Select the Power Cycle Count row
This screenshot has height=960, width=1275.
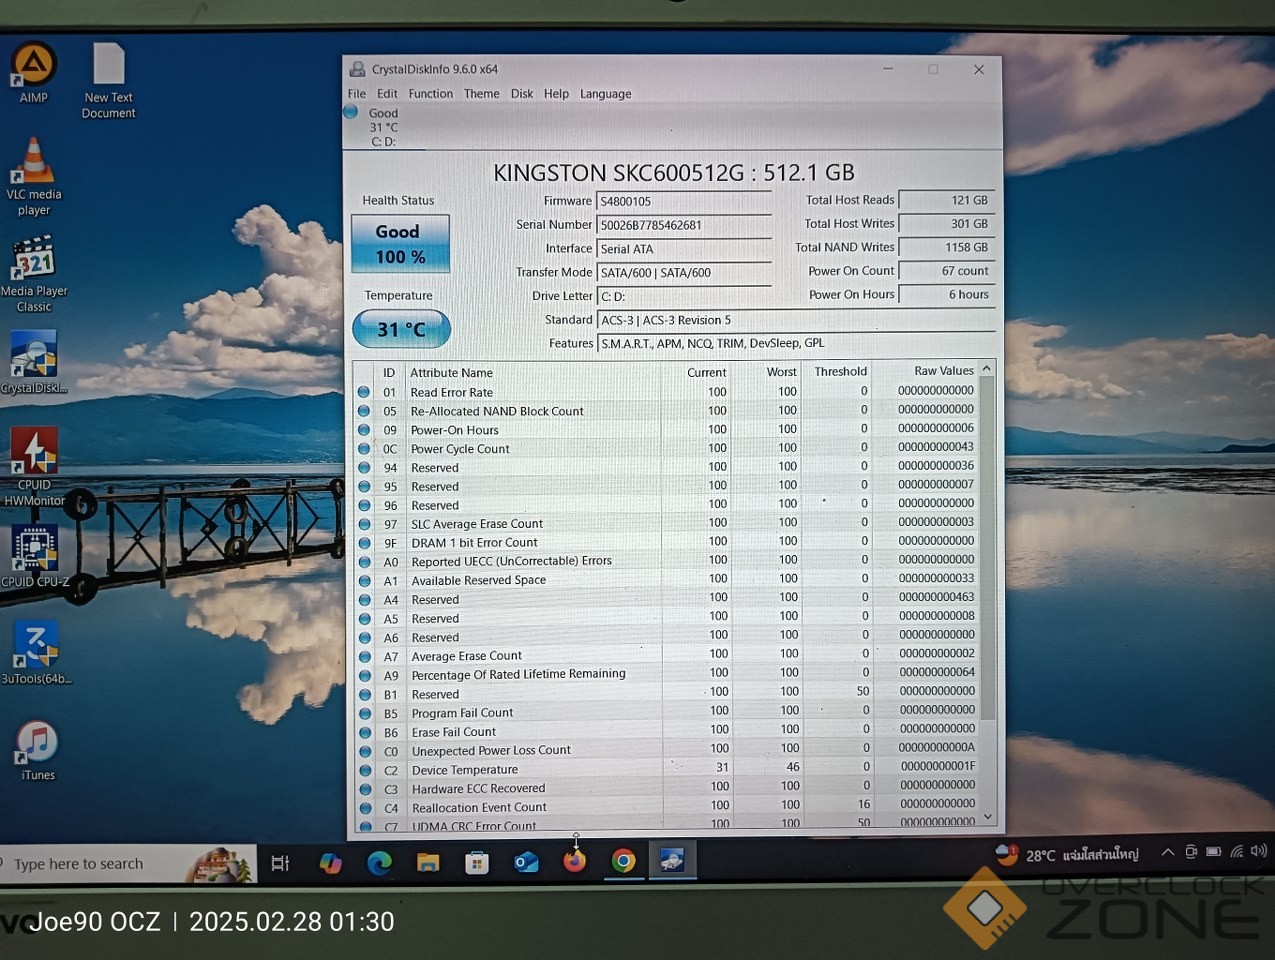tap(666, 449)
